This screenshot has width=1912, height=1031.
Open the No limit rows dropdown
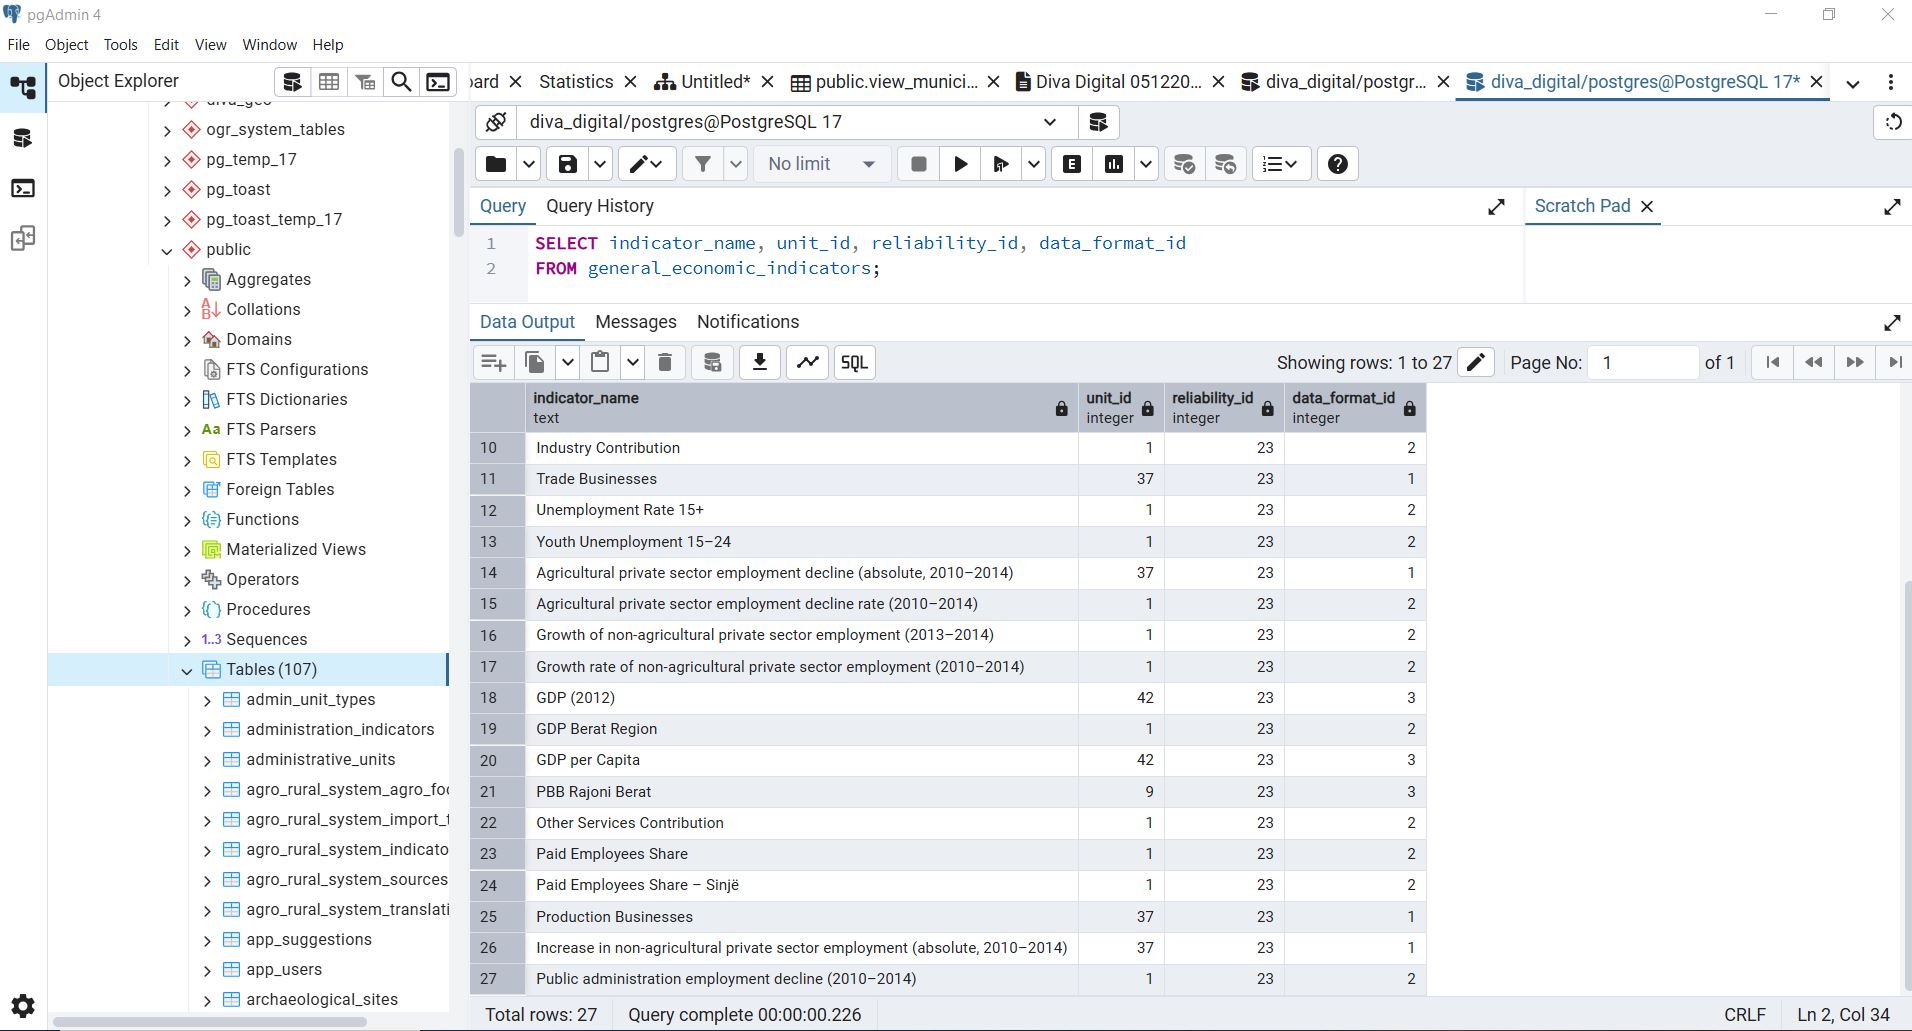click(821, 164)
